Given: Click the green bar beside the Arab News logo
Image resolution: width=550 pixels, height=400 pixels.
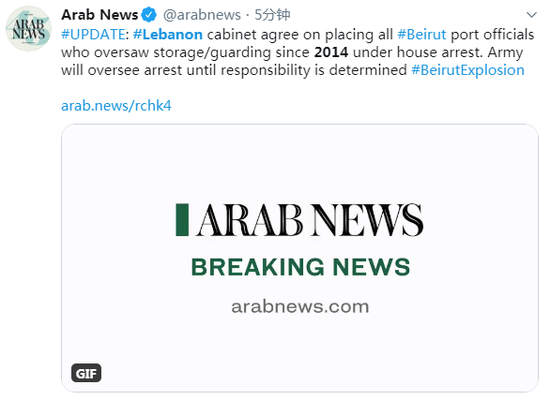Looking at the screenshot, I should click(182, 220).
